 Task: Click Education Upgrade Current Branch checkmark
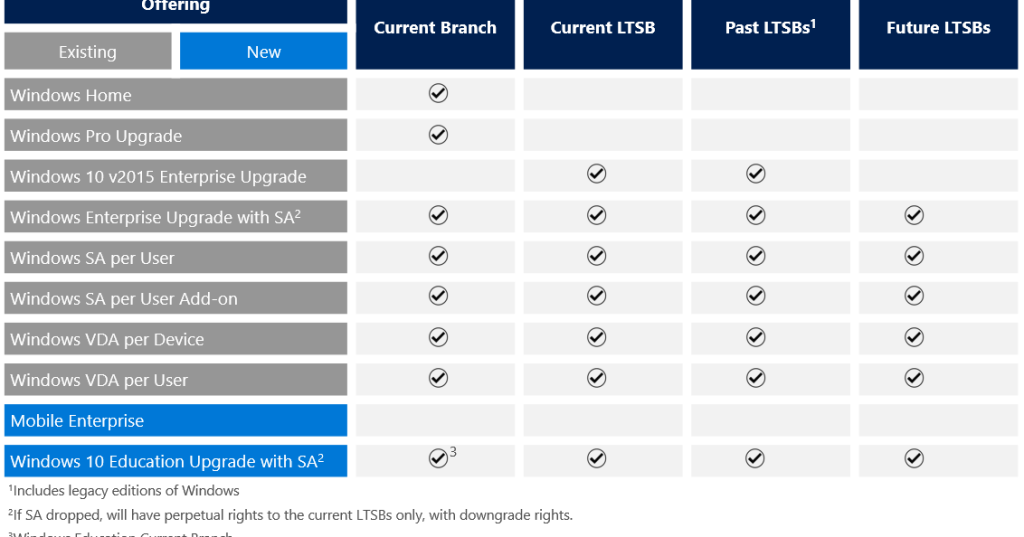[438, 458]
